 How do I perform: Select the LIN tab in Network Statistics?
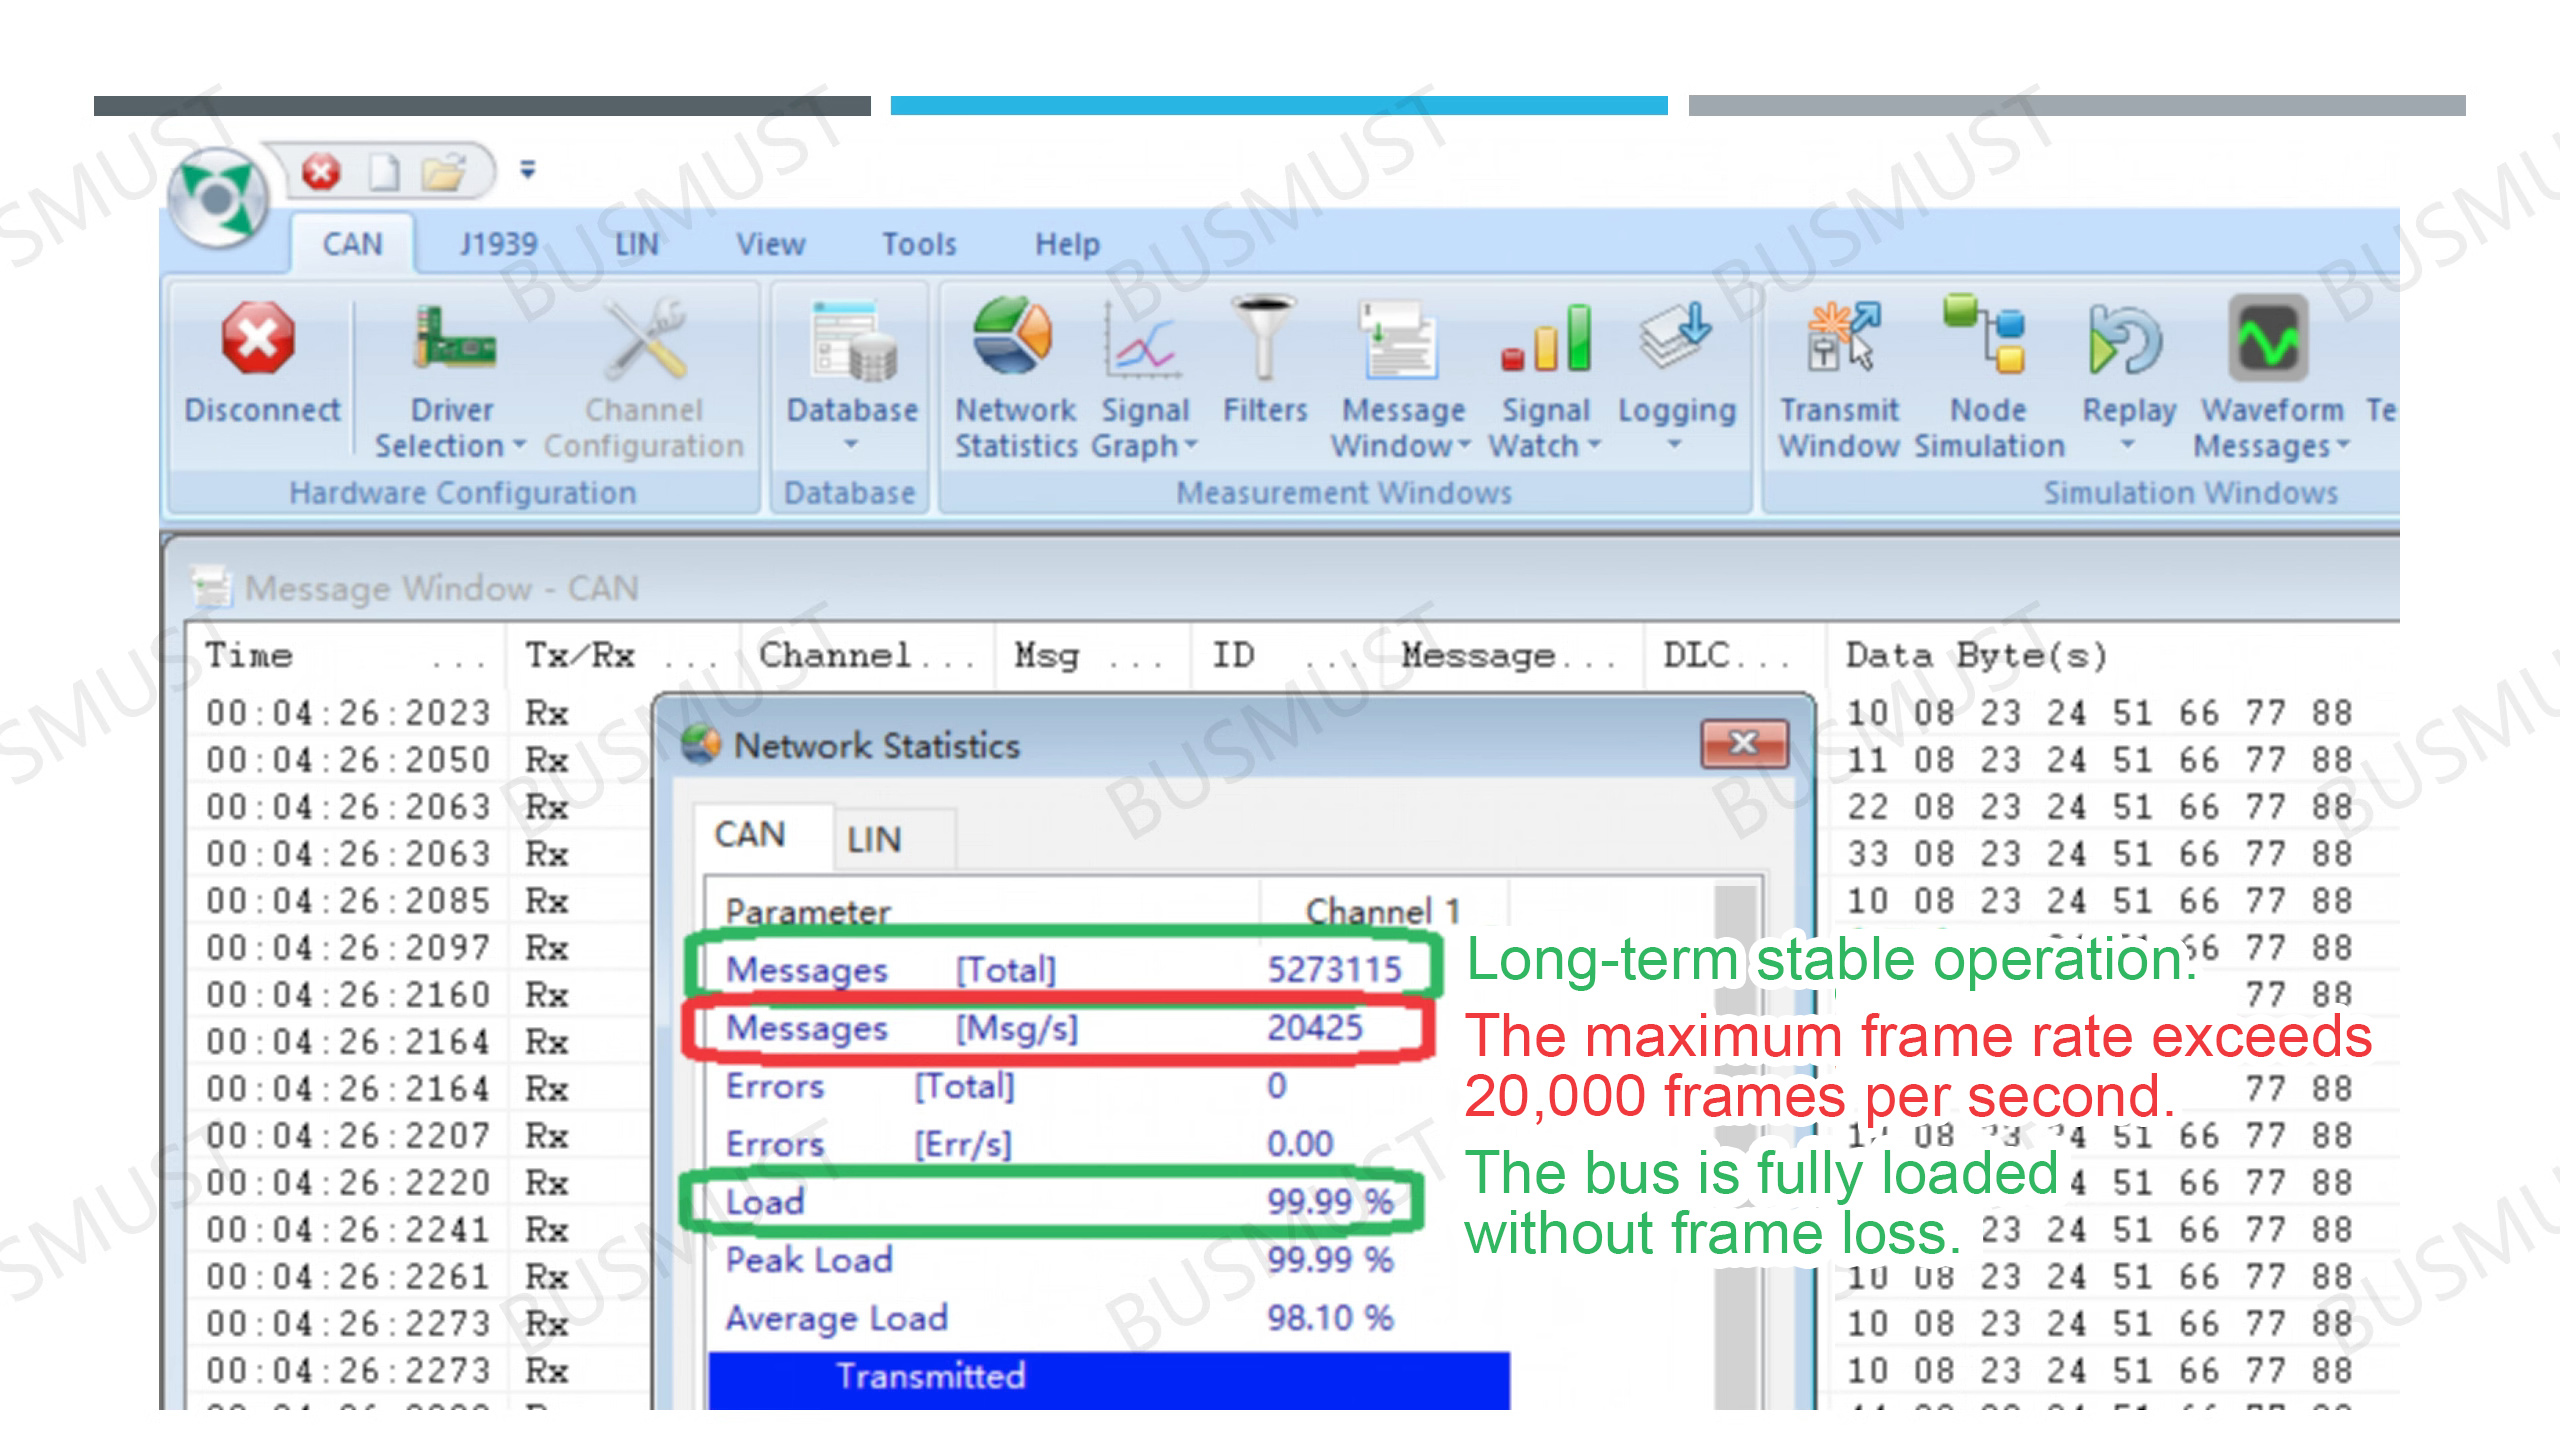874,839
